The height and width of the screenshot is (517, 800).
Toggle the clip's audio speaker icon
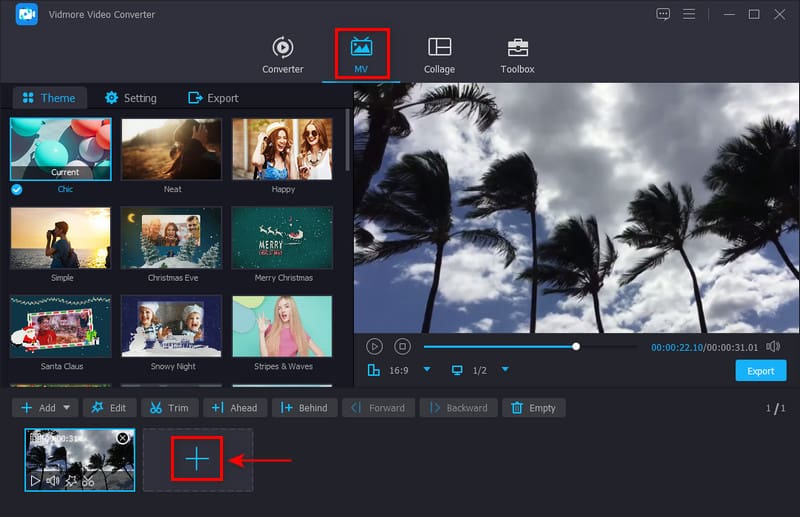(x=53, y=481)
